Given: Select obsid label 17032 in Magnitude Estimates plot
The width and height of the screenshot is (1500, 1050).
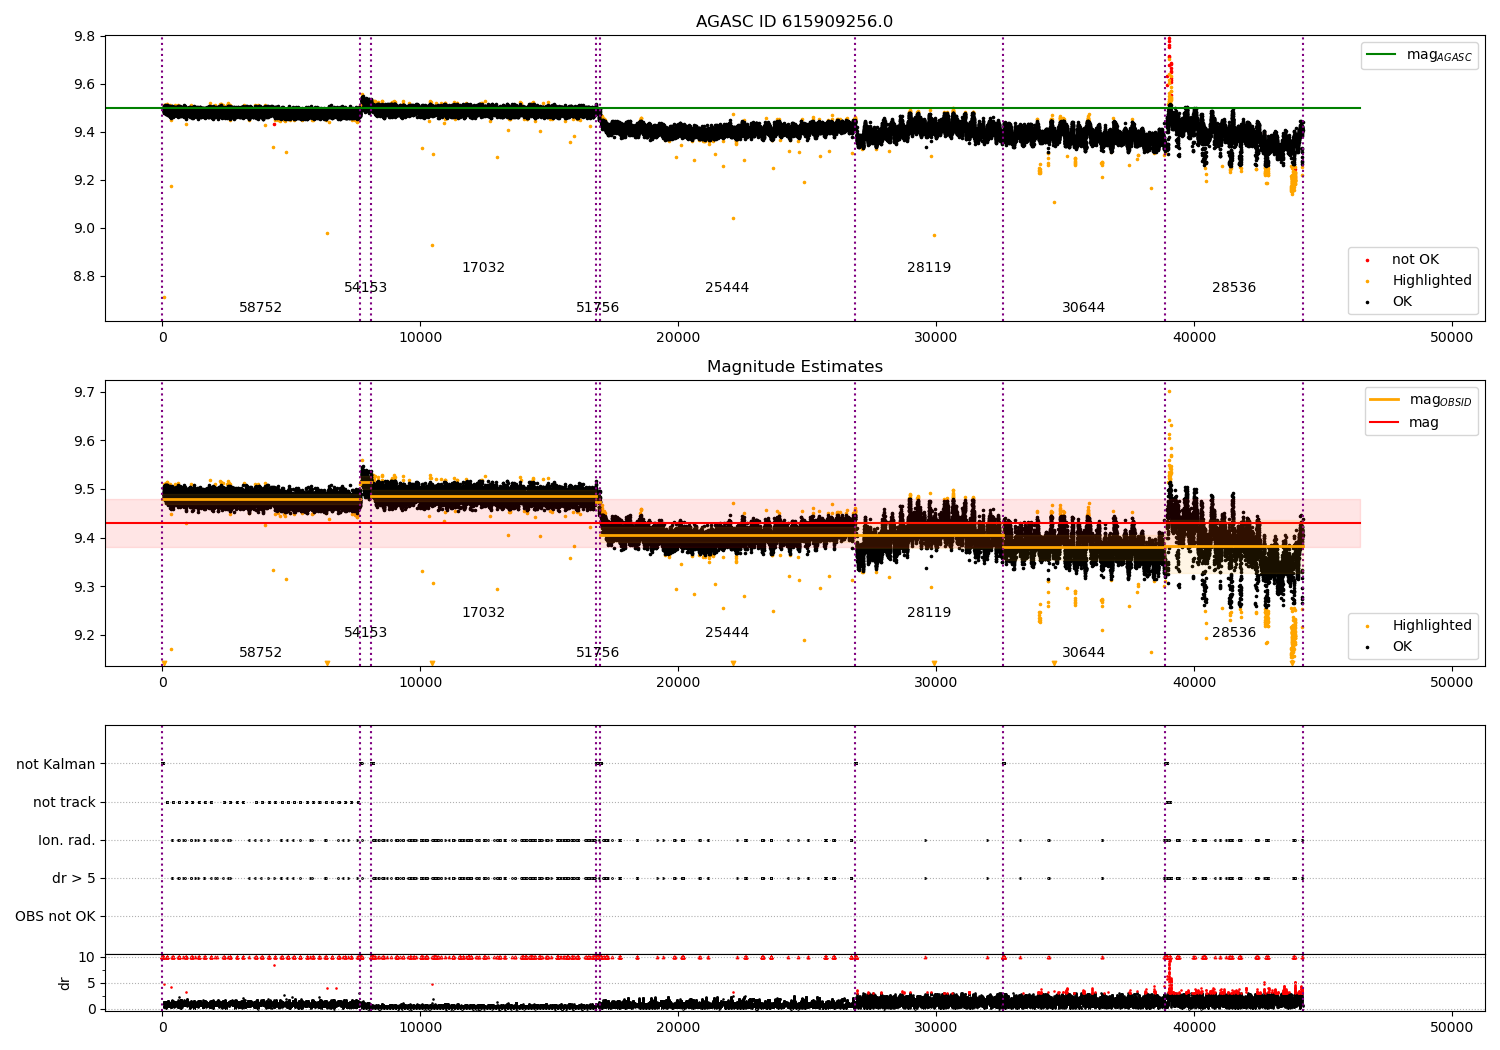Looking at the screenshot, I should [x=483, y=613].
